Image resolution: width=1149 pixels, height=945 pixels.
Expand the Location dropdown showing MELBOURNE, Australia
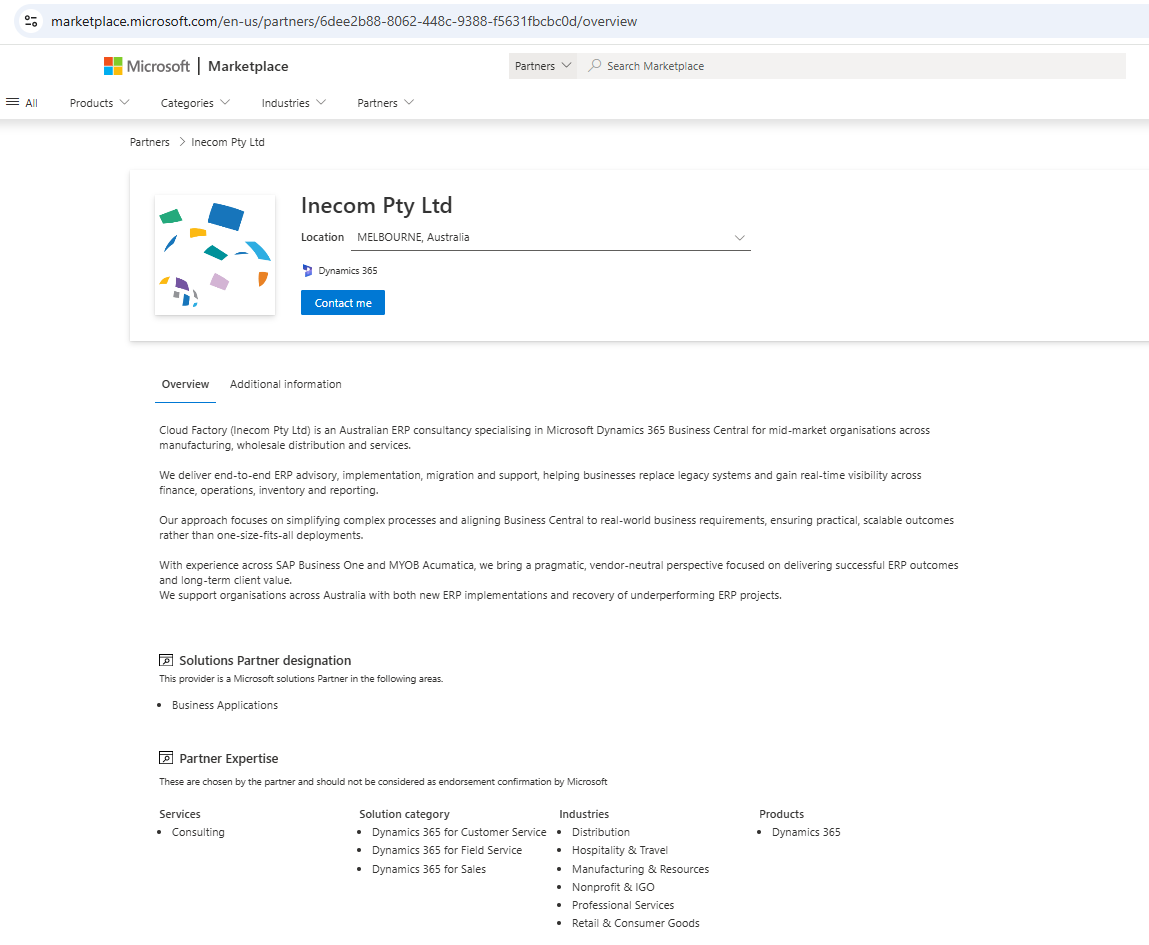pyautogui.click(x=739, y=237)
